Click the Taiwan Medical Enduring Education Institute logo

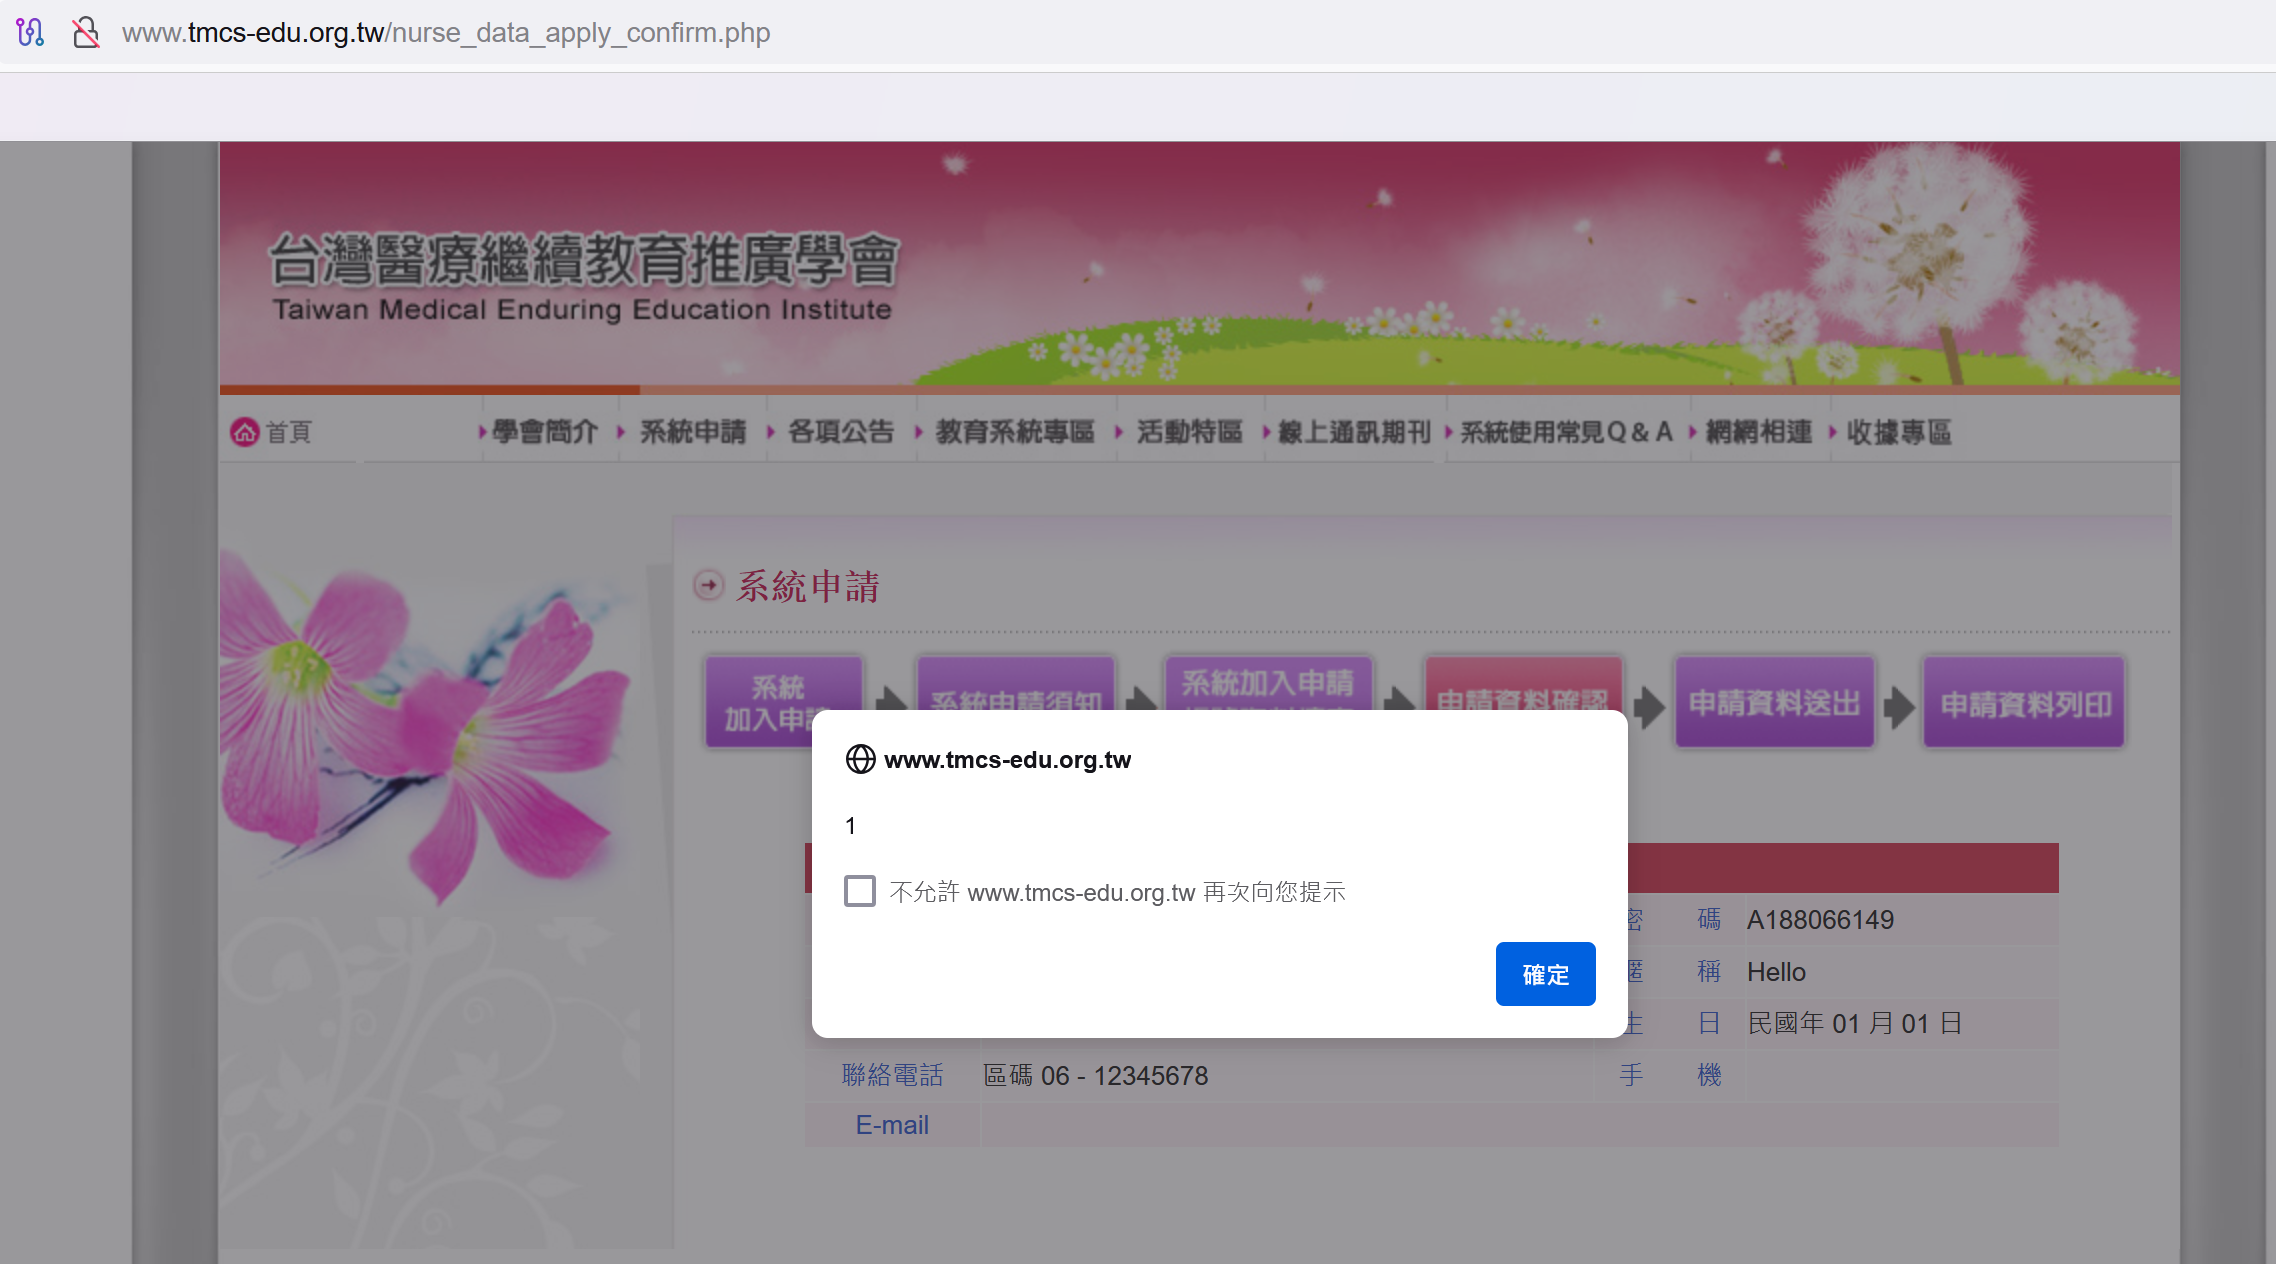[x=584, y=277]
